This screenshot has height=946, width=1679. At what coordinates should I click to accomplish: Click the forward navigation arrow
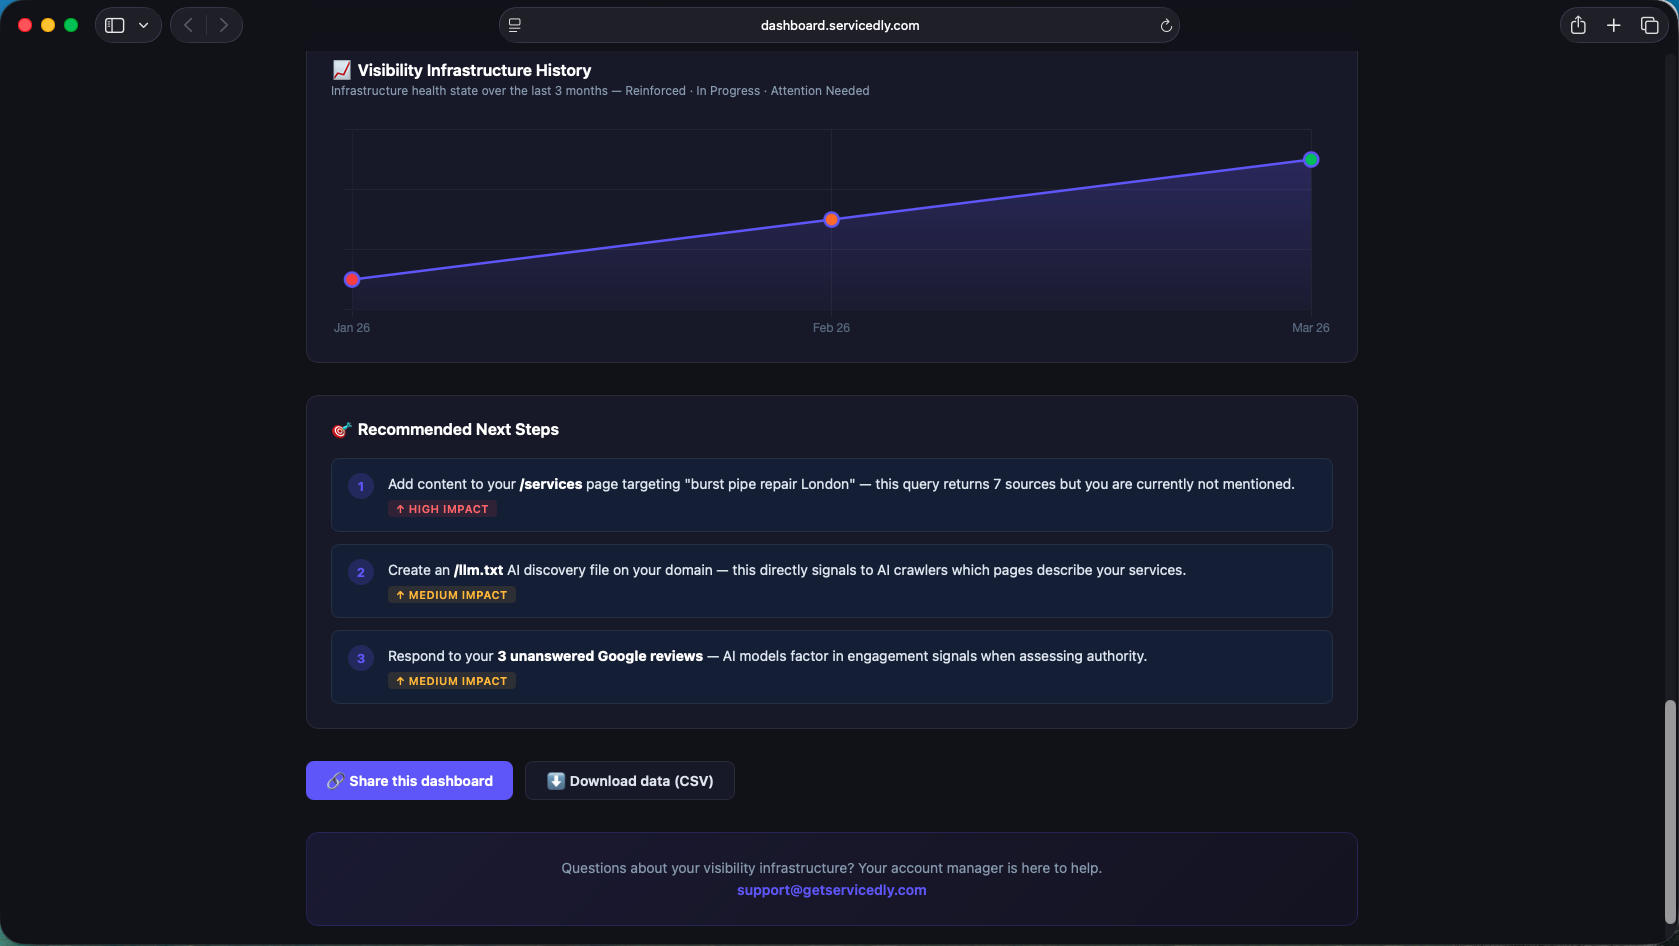point(224,25)
